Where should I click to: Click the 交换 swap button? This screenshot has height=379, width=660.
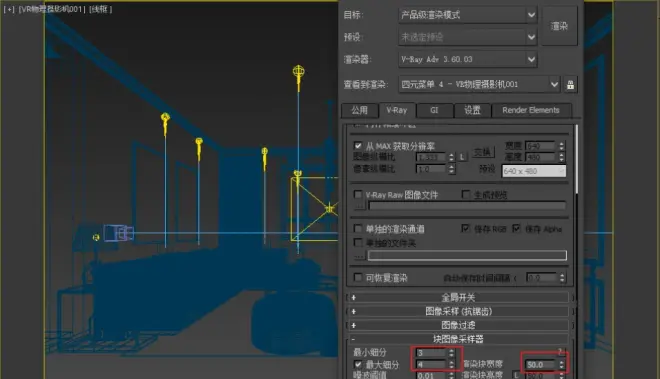point(482,152)
